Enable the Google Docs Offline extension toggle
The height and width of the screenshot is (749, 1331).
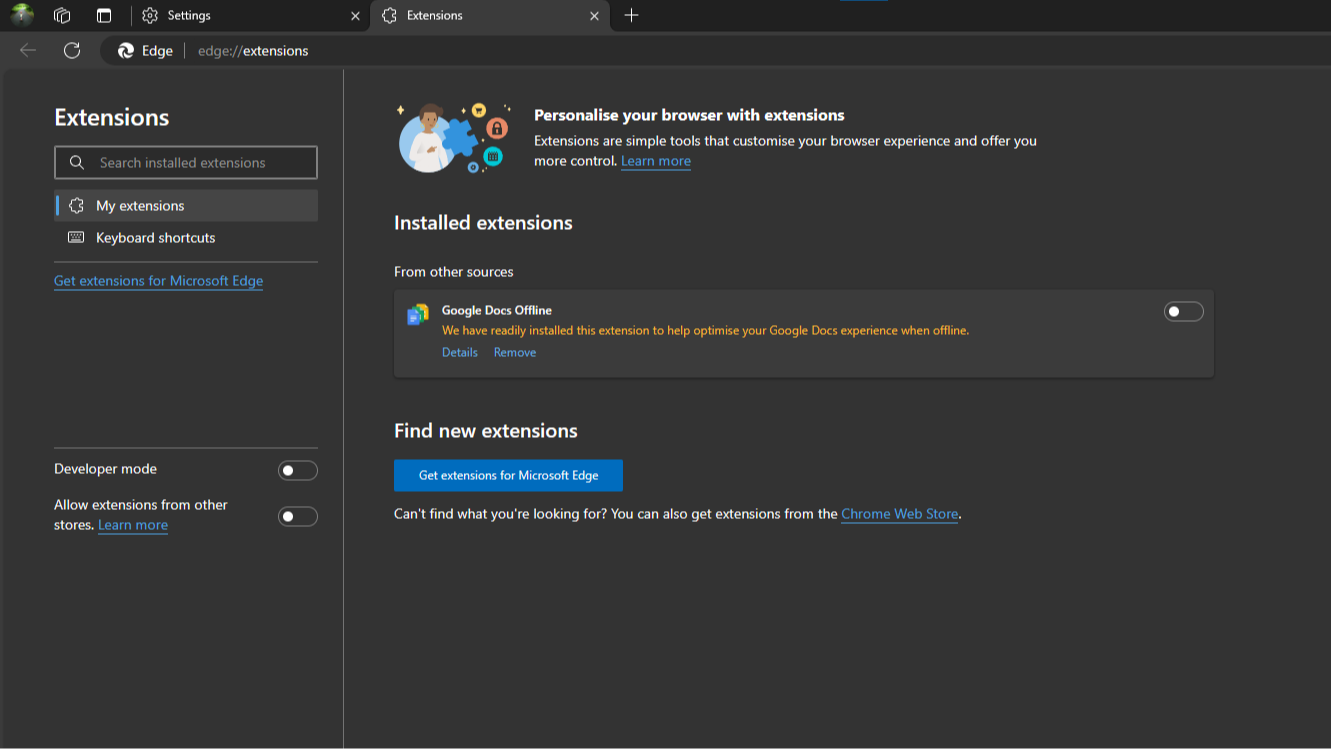point(1184,312)
